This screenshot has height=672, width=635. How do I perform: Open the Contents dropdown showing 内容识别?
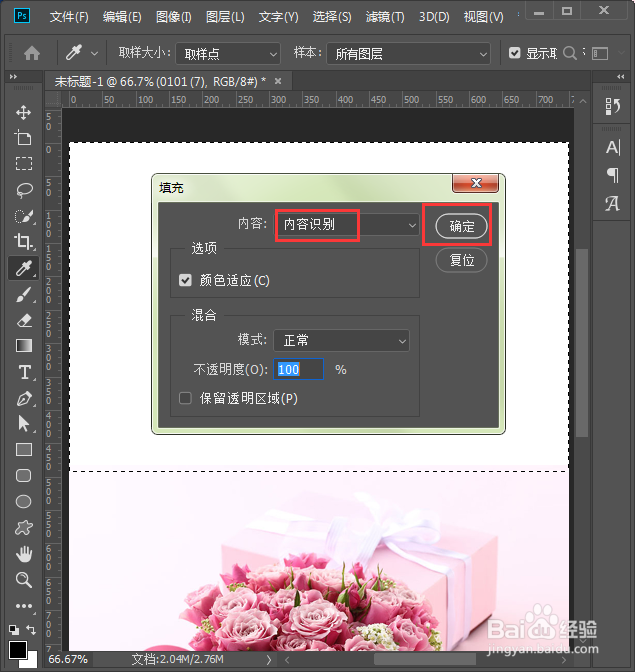(346, 225)
